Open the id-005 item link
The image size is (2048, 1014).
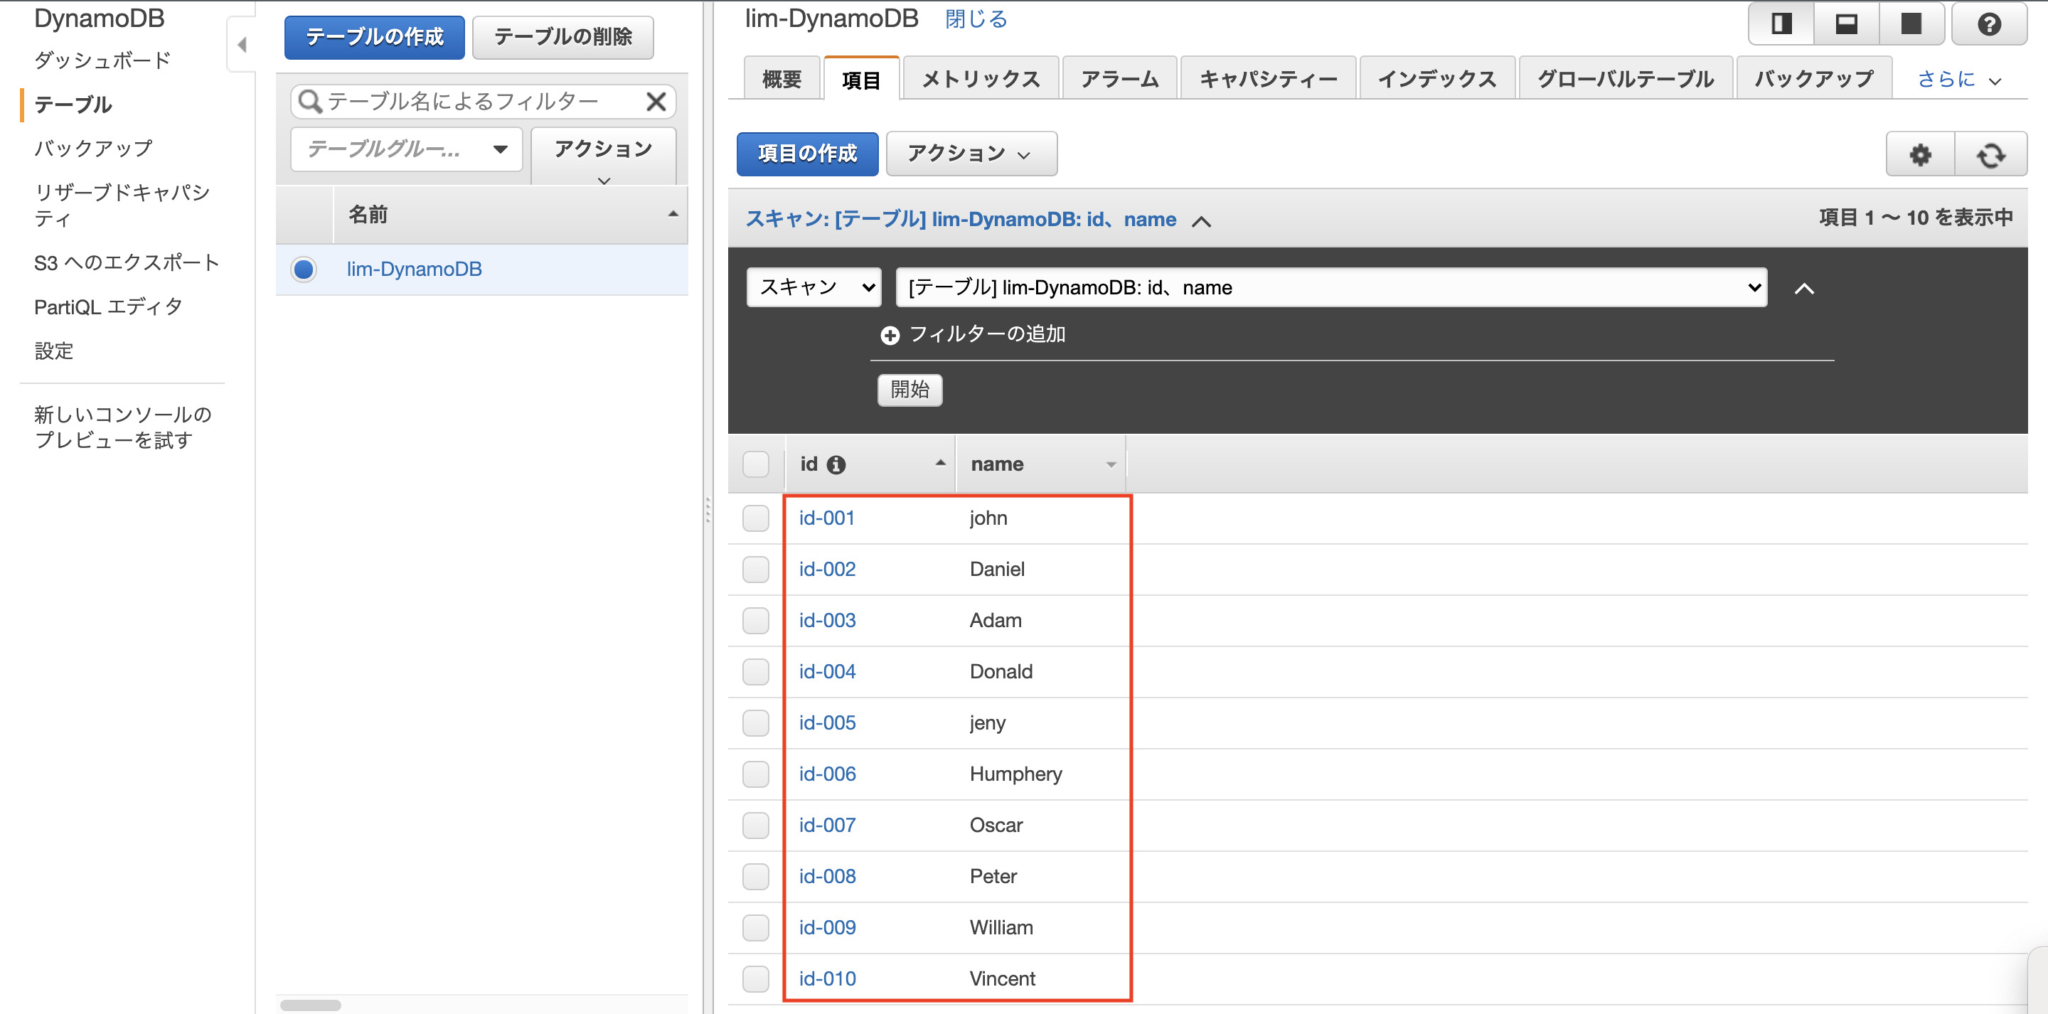827,722
